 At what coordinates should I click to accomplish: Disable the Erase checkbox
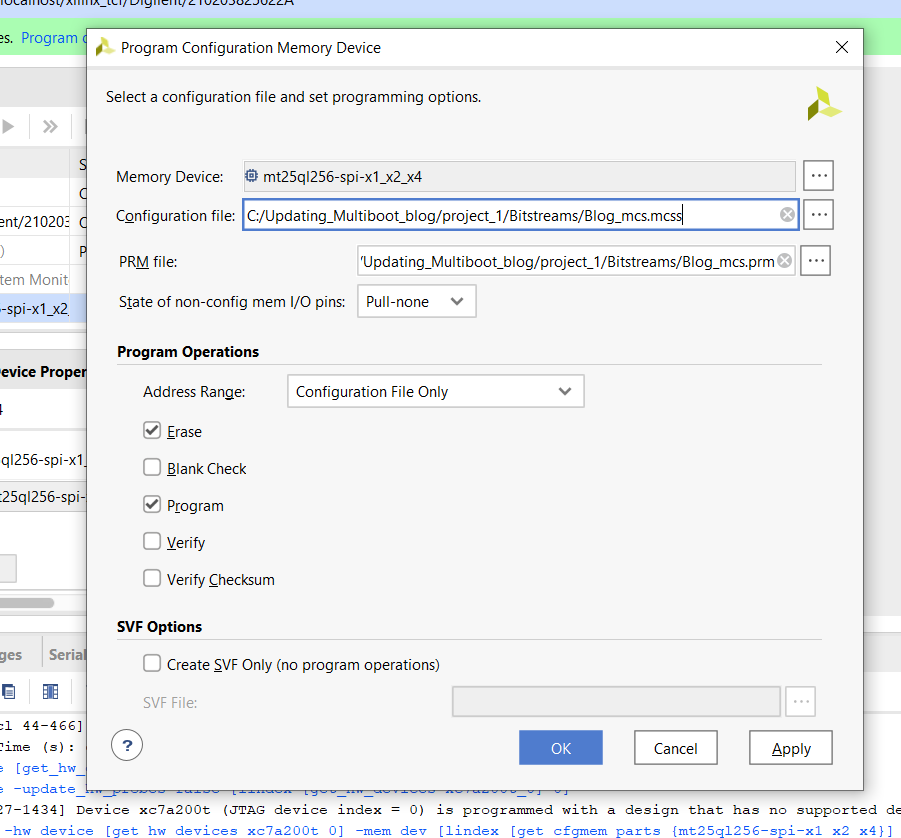click(152, 431)
